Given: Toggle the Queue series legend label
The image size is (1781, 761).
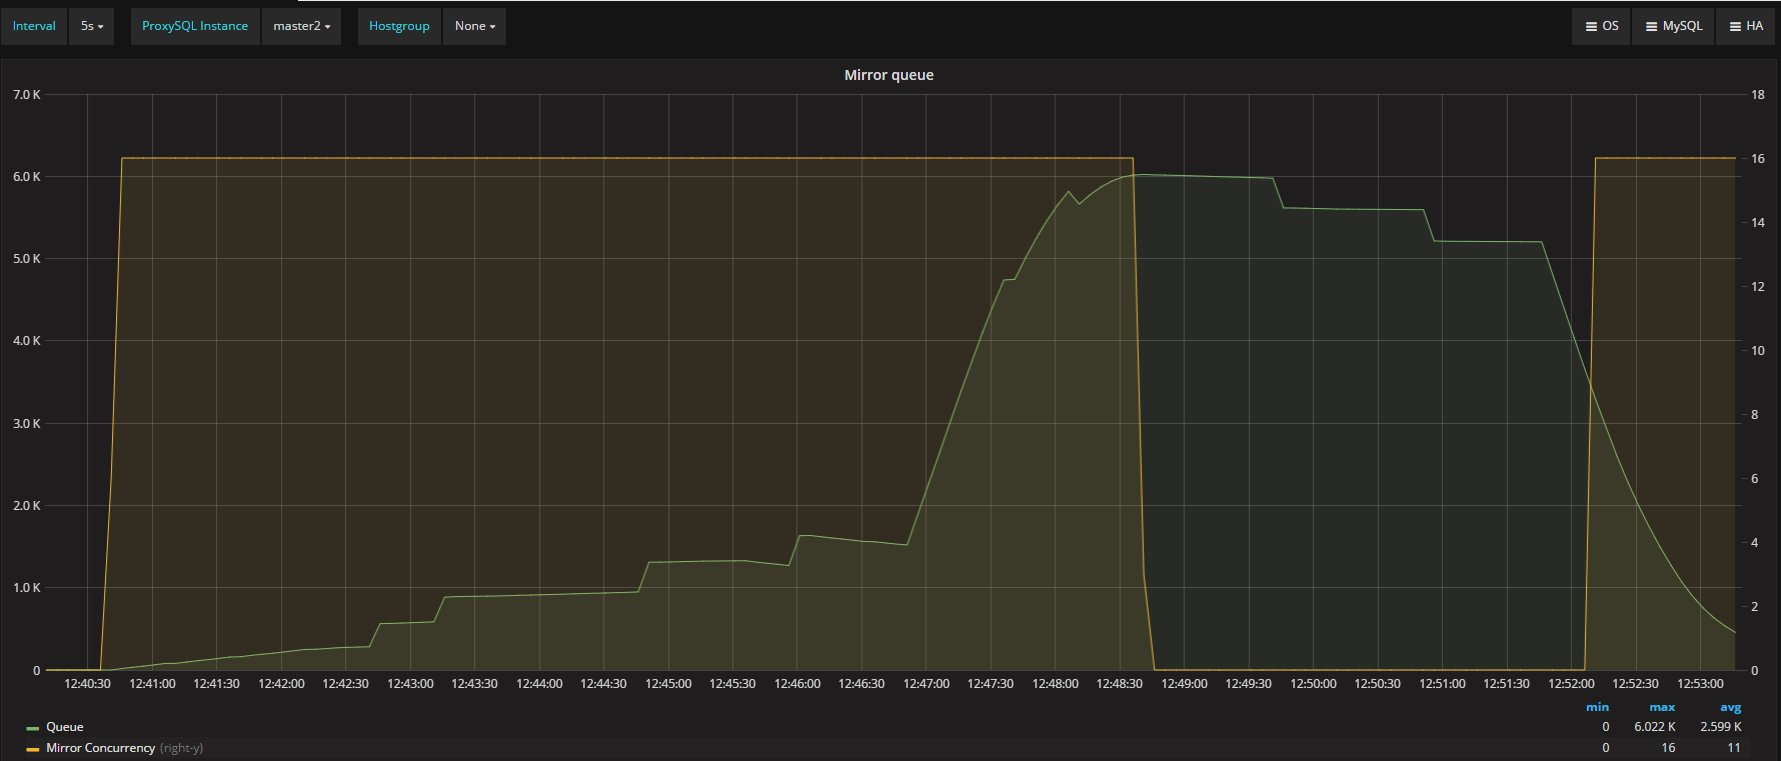Looking at the screenshot, I should click(65, 727).
